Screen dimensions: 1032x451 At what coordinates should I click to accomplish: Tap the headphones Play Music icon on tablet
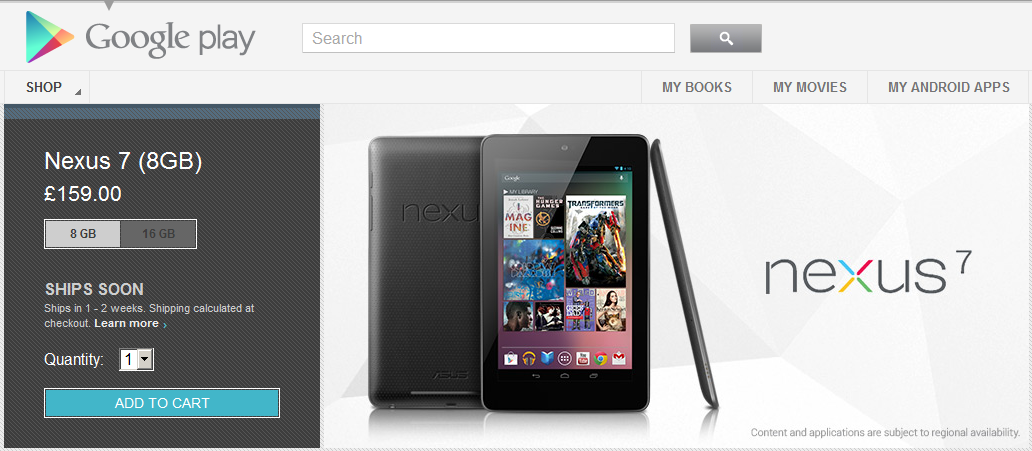[529, 358]
